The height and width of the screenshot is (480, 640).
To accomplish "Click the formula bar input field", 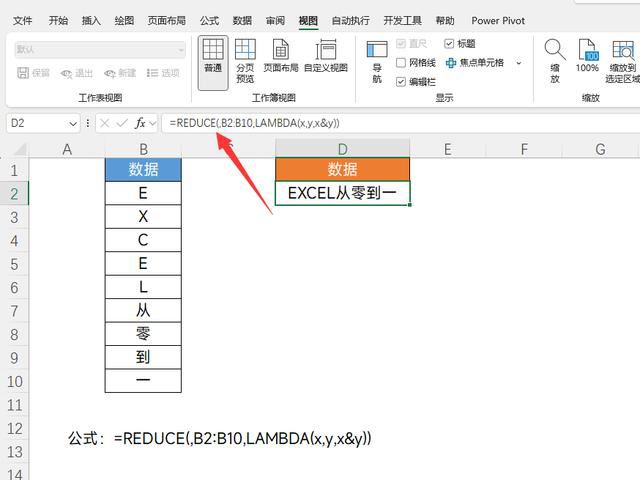I will click(x=401, y=123).
